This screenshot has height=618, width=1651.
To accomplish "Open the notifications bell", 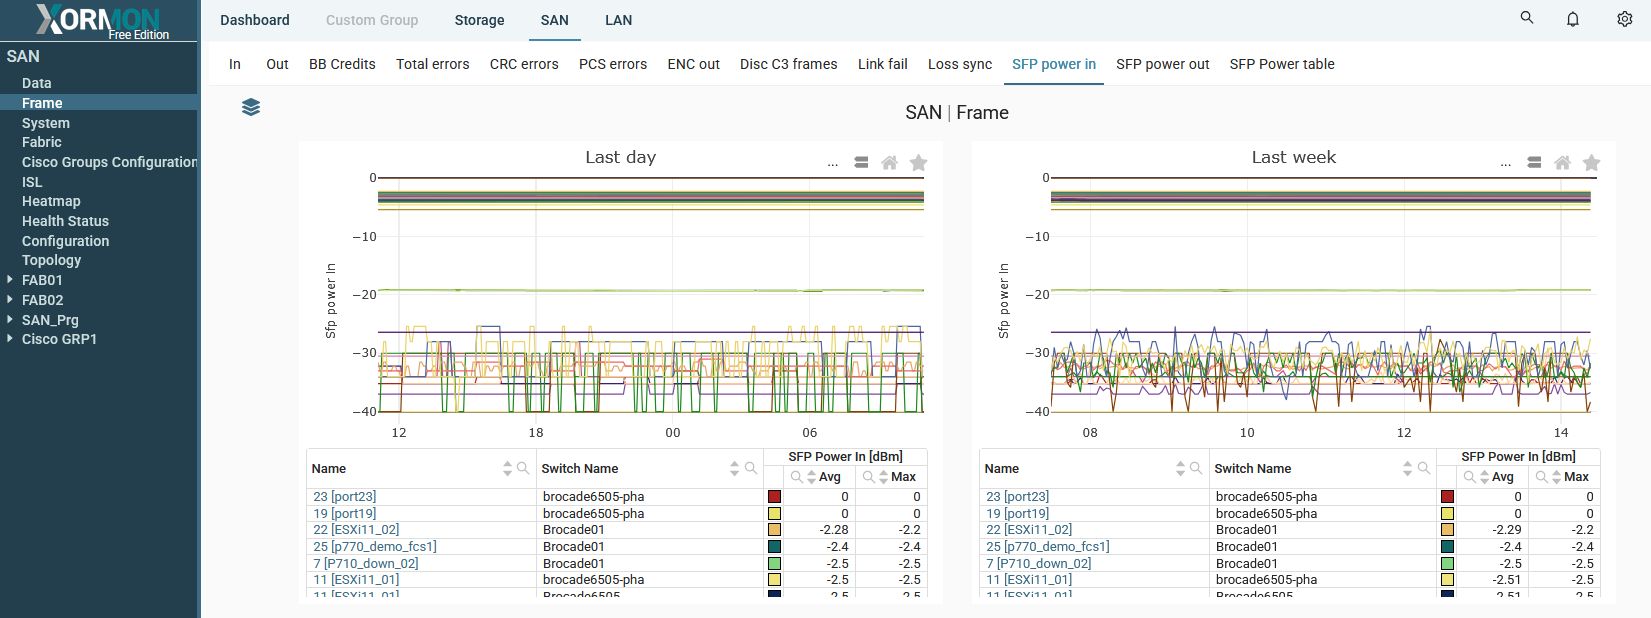I will [1573, 19].
